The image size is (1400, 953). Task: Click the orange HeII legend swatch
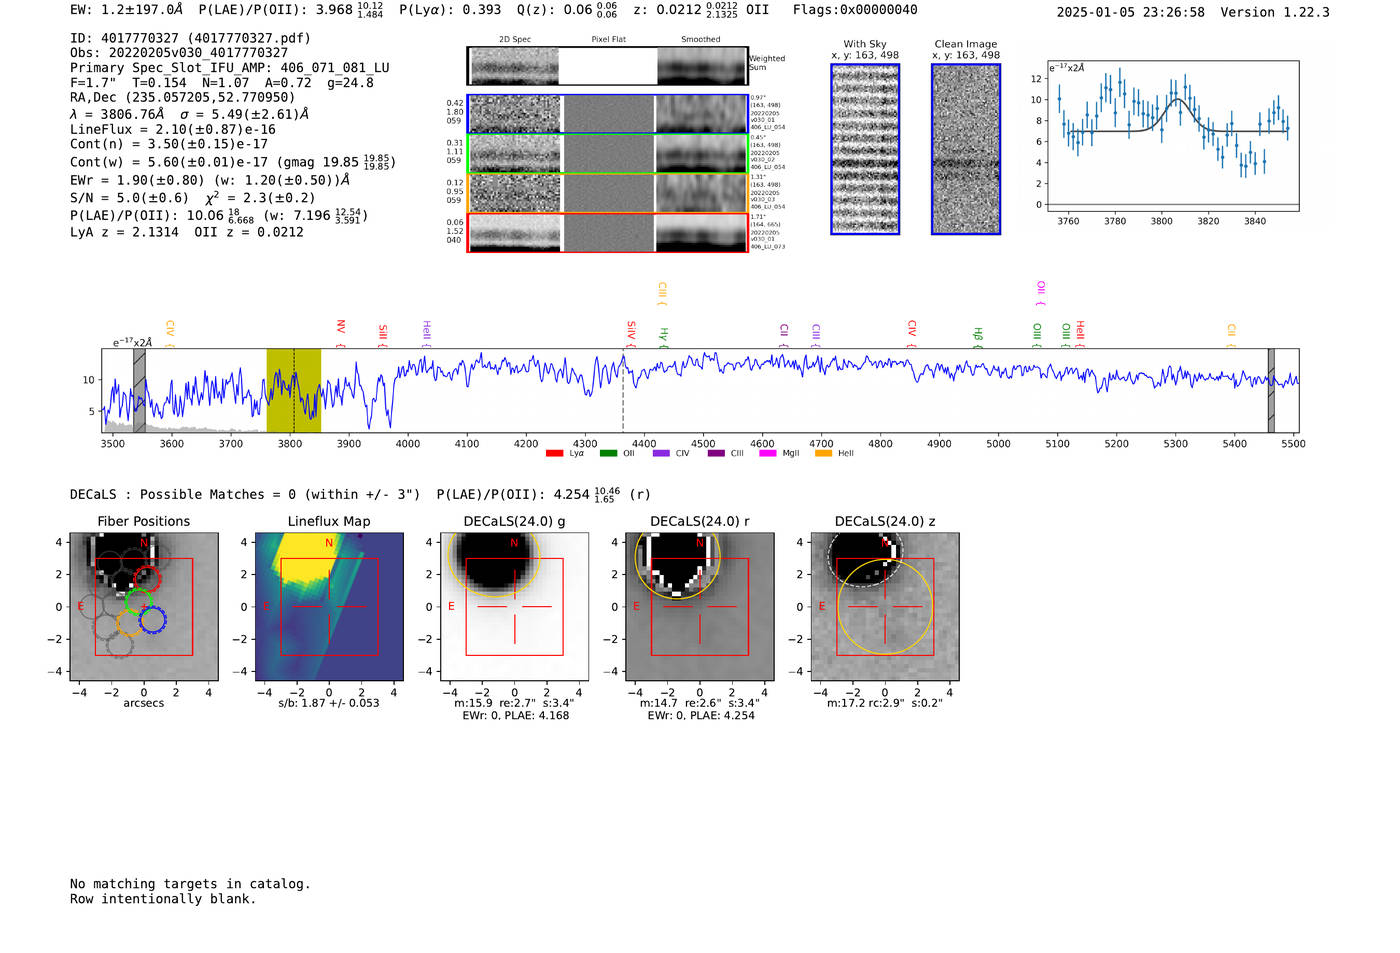tap(824, 454)
